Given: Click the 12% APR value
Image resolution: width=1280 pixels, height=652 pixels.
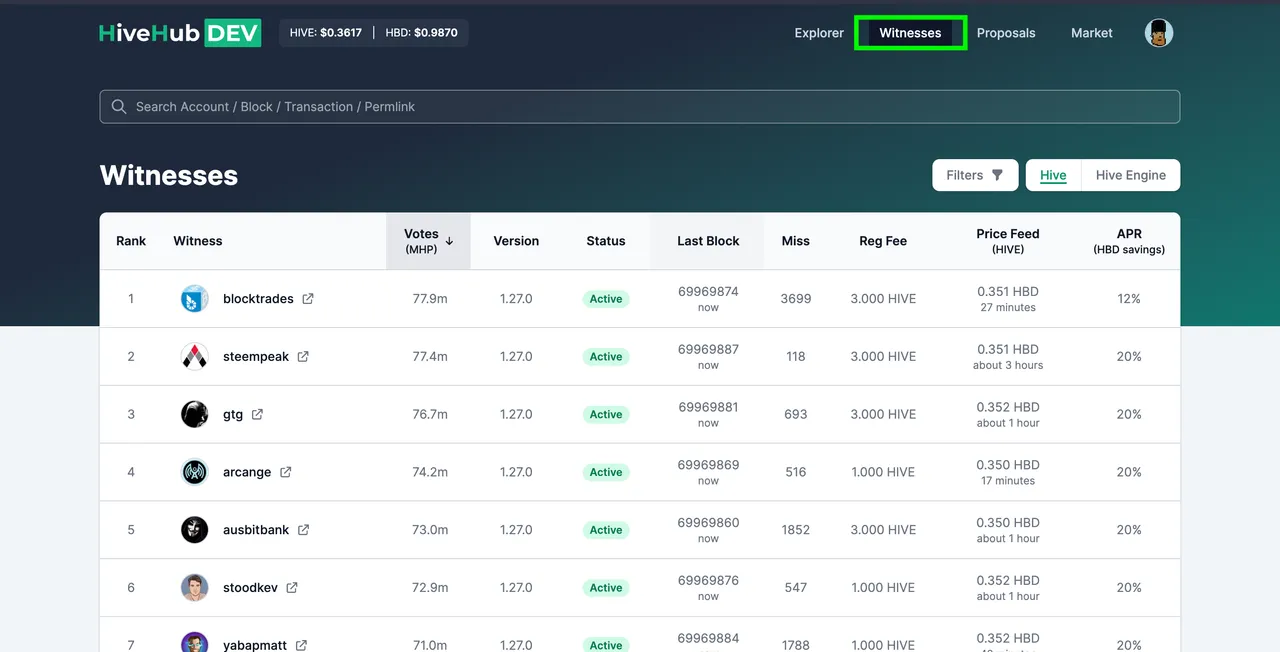Looking at the screenshot, I should pos(1129,299).
